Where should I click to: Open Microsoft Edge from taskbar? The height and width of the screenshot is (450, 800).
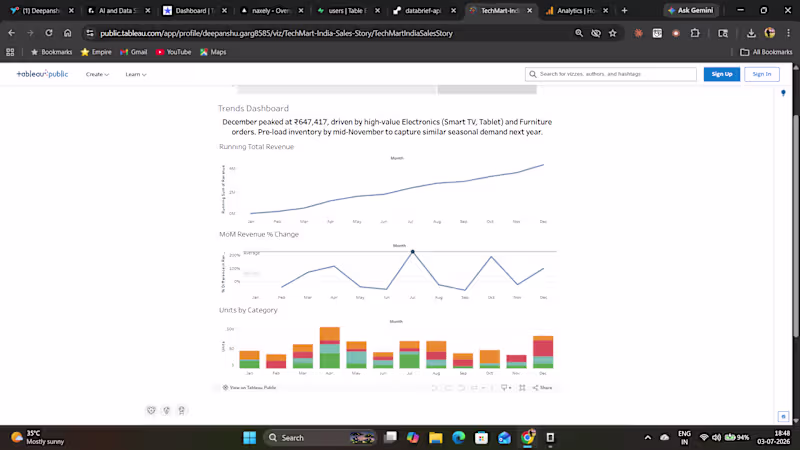point(458,437)
